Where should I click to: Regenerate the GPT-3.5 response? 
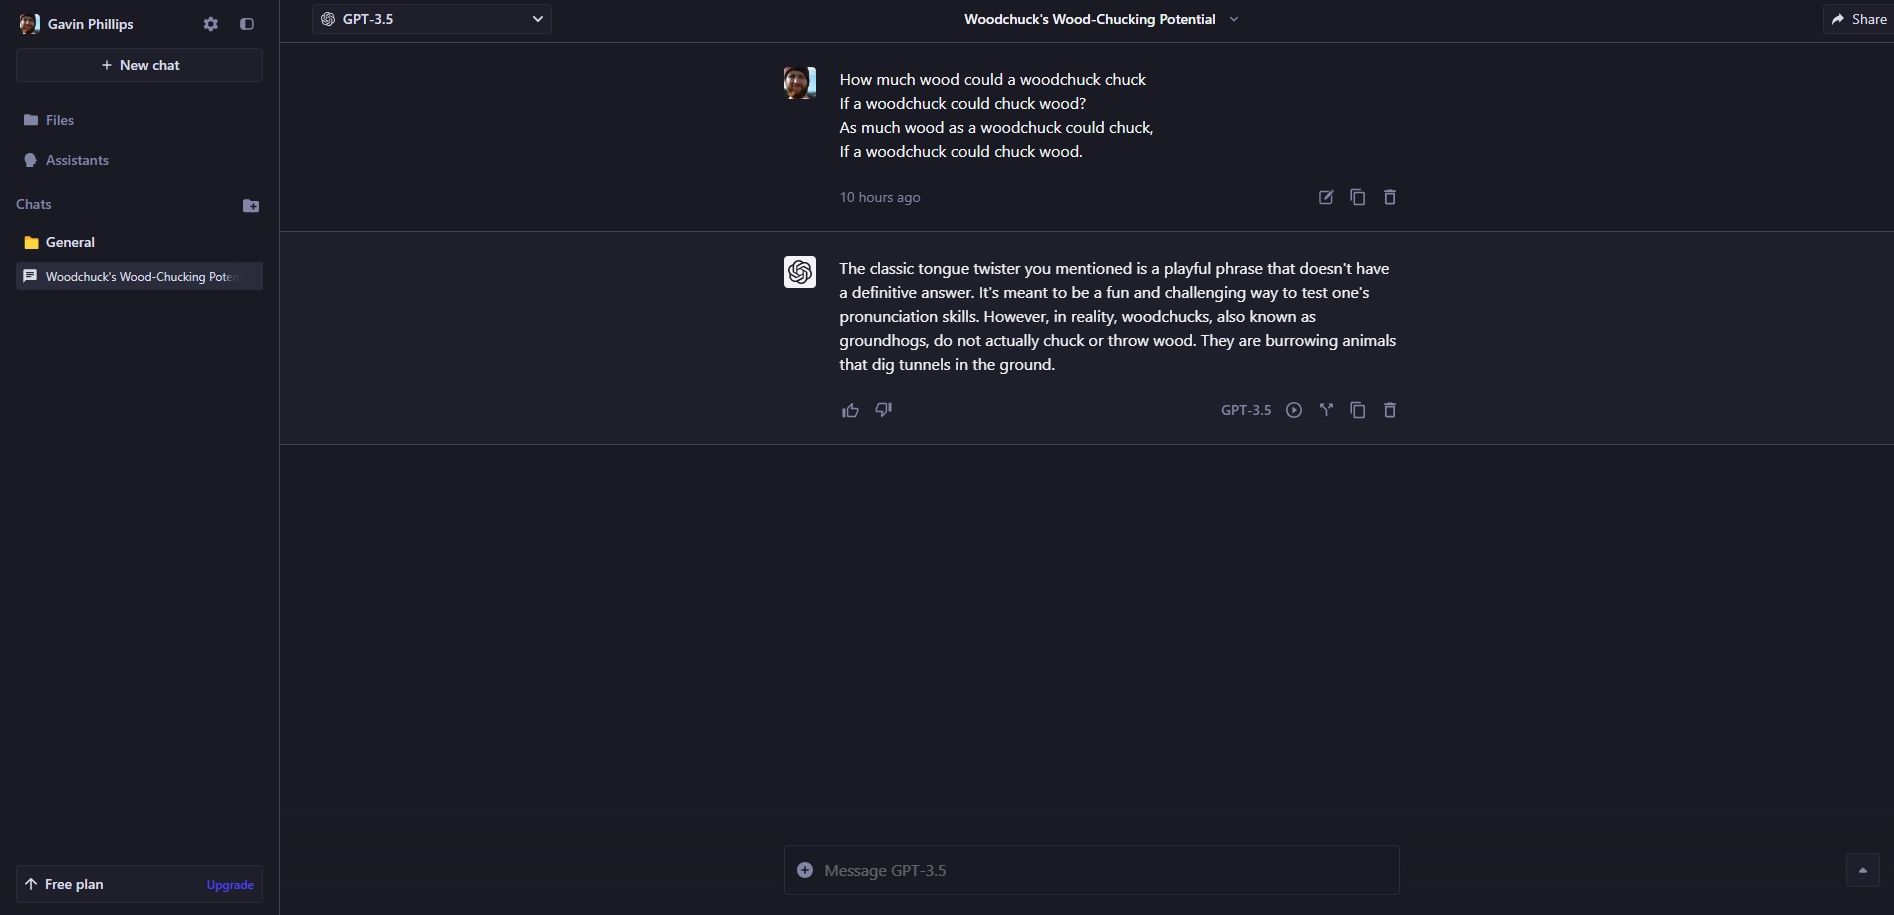tap(1293, 410)
